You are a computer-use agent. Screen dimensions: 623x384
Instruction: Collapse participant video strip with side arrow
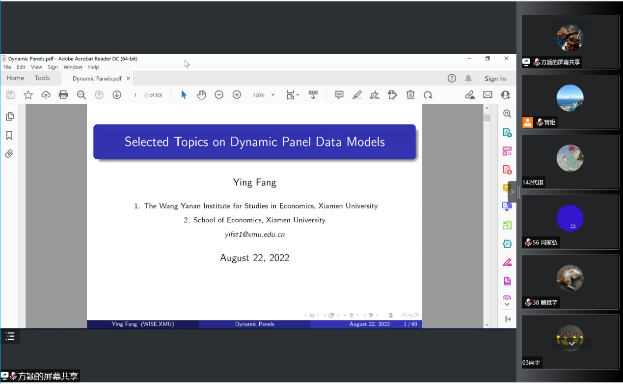point(513,192)
